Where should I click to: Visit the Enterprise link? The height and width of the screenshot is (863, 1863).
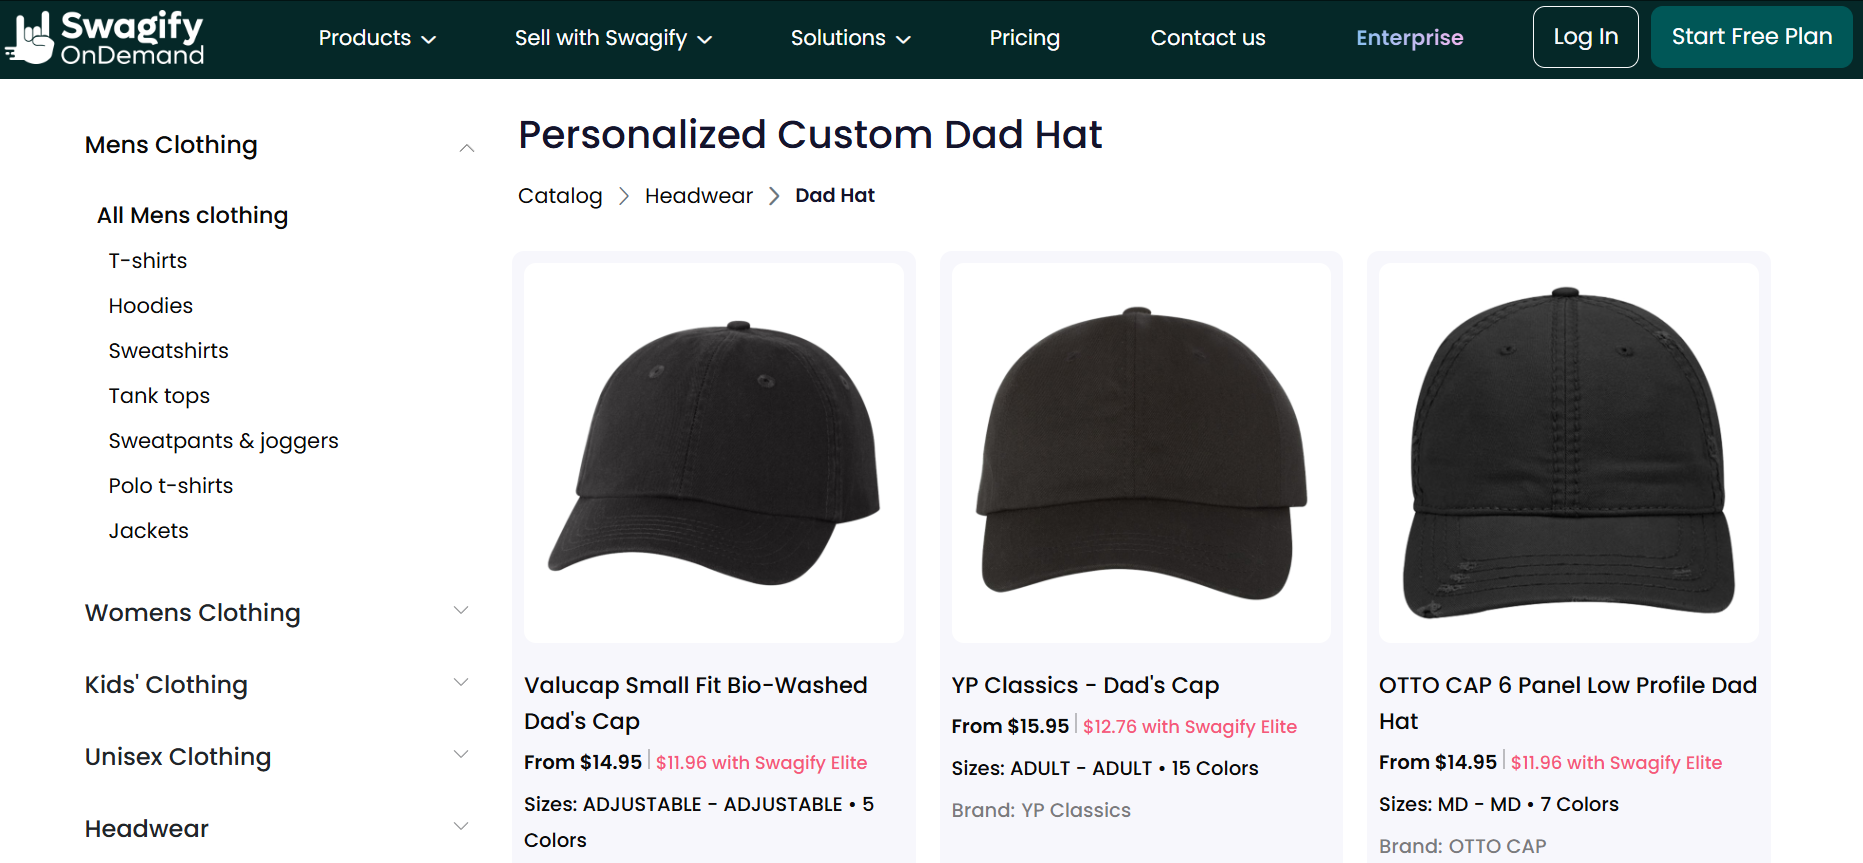(x=1409, y=38)
